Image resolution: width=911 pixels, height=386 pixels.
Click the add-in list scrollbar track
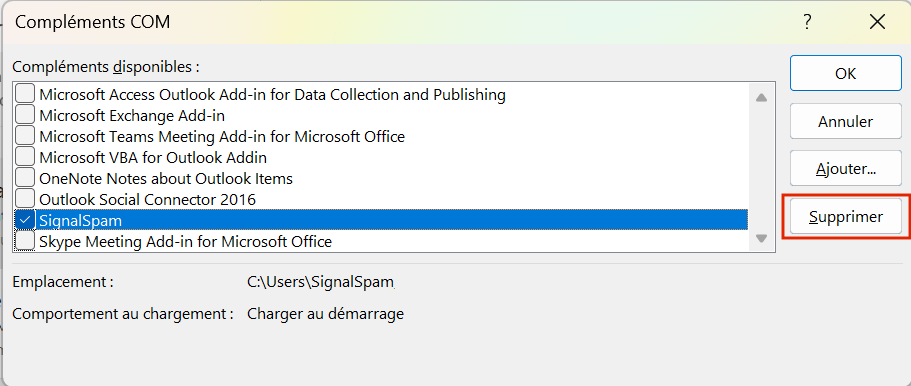coord(762,167)
